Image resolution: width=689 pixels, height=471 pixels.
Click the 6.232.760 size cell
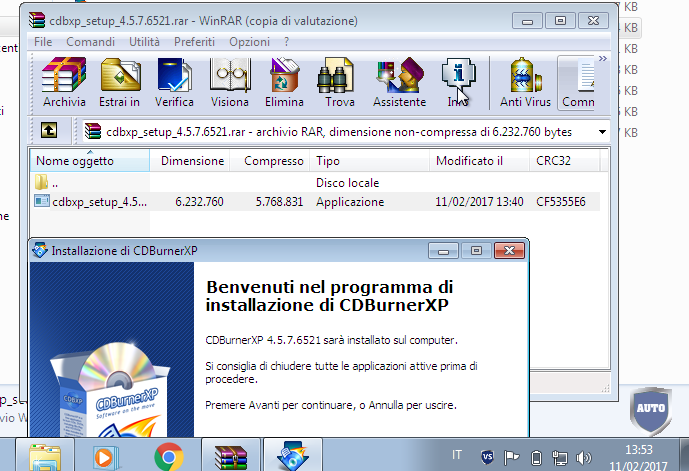[199, 202]
